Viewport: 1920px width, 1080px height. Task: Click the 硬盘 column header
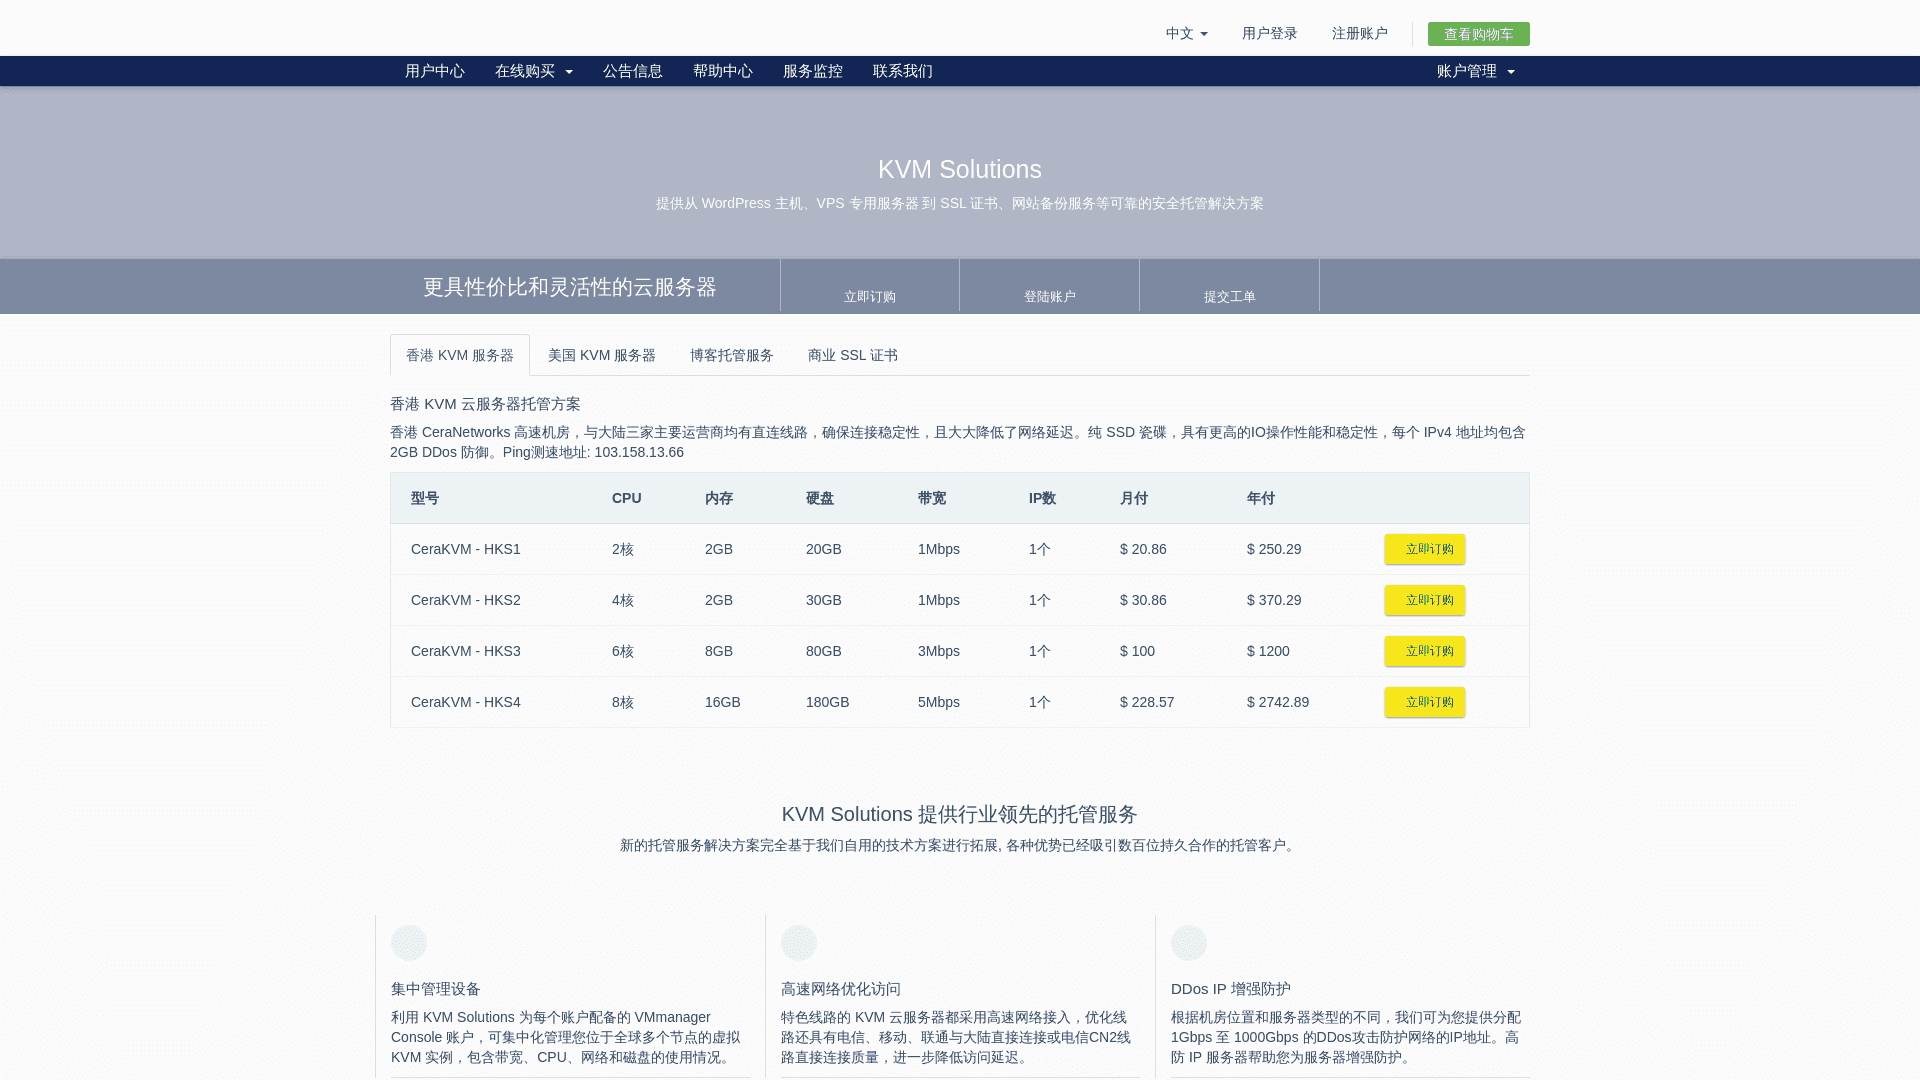click(820, 498)
